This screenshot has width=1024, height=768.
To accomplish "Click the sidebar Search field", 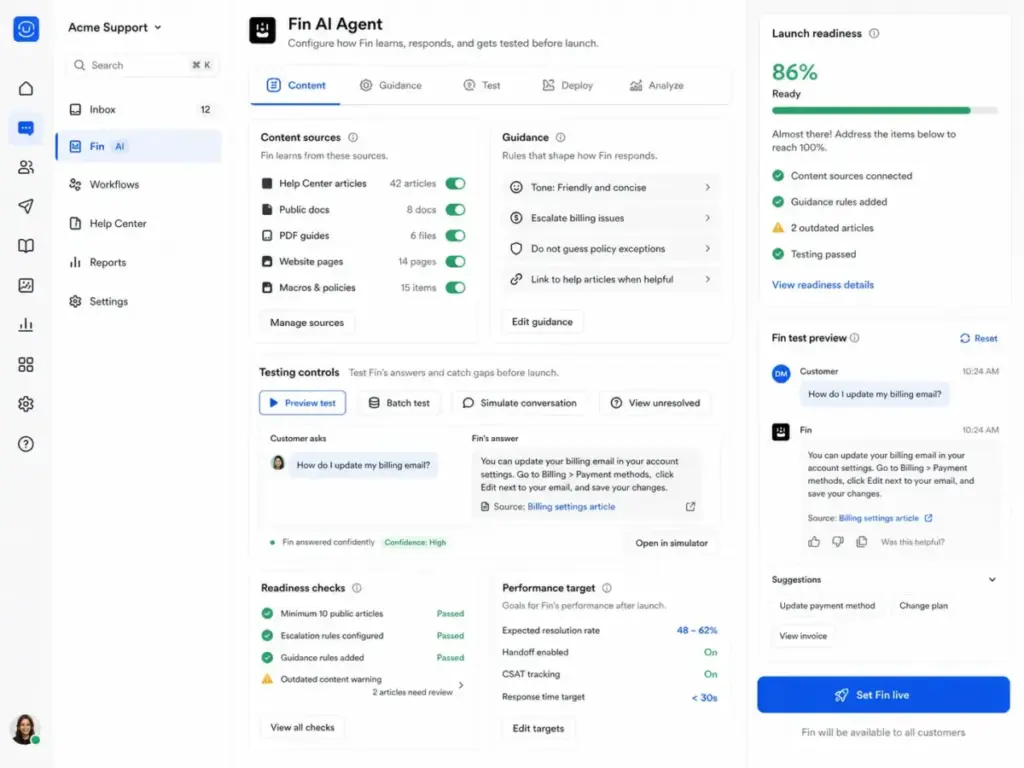I will (142, 65).
